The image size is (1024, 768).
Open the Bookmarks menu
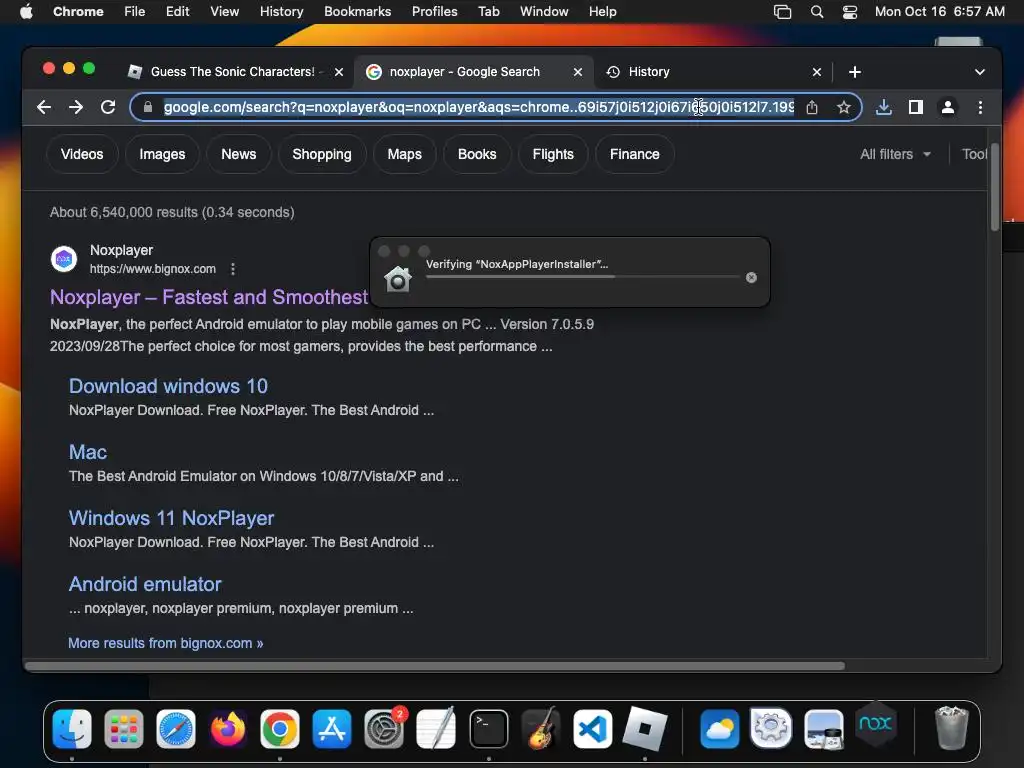(x=357, y=12)
